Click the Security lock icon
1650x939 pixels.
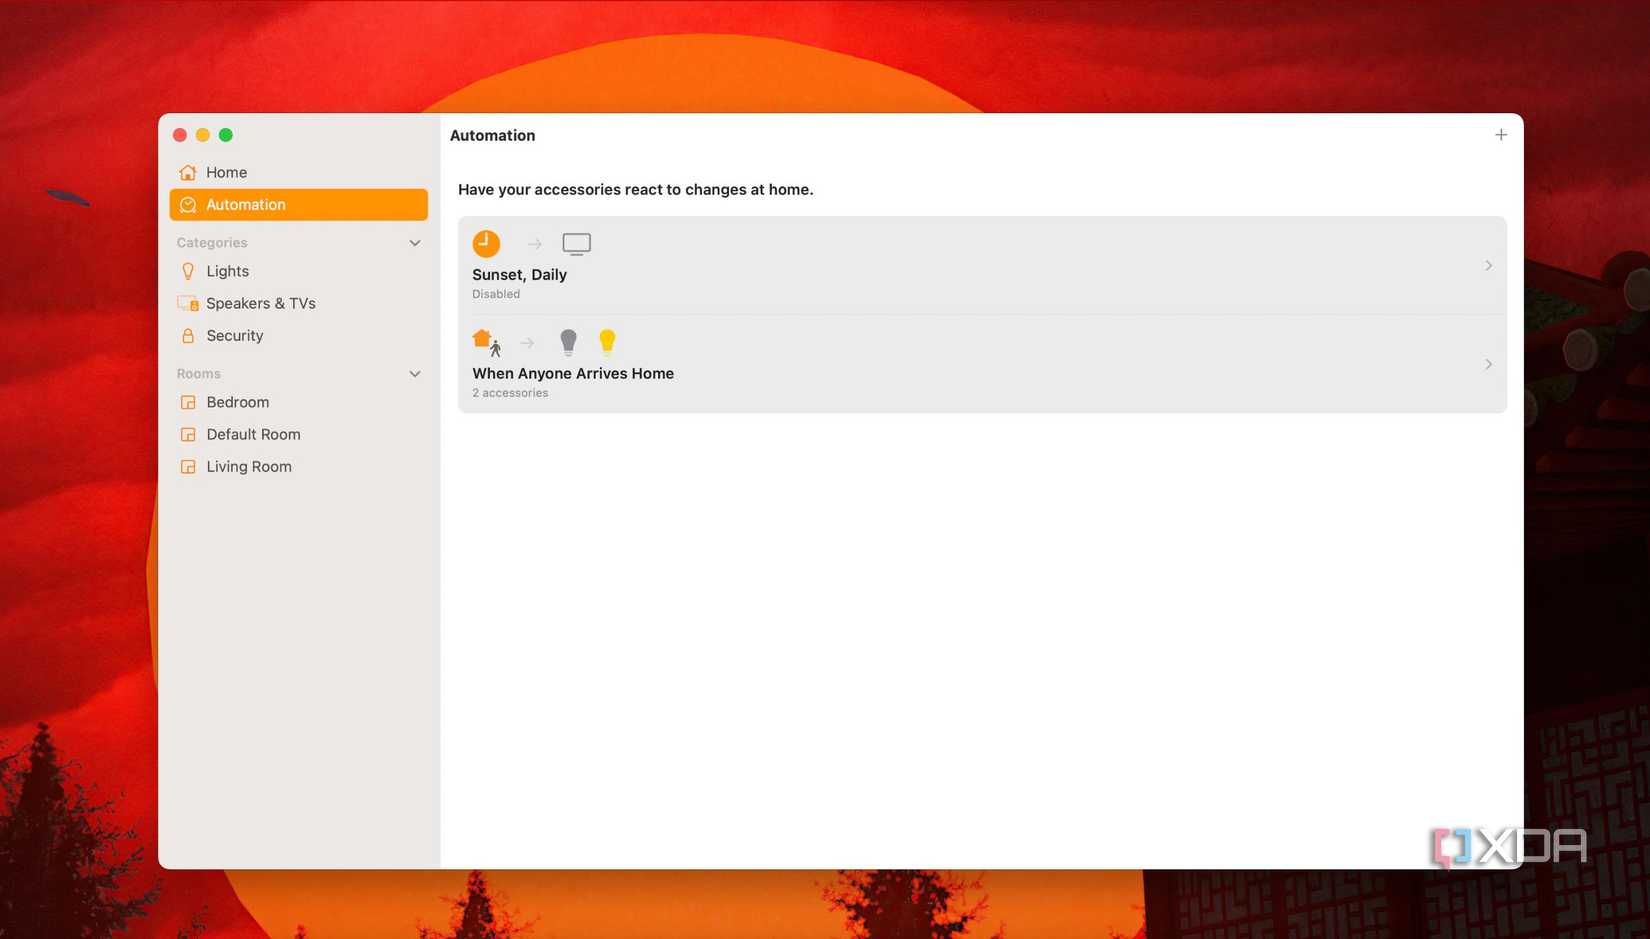click(x=188, y=336)
